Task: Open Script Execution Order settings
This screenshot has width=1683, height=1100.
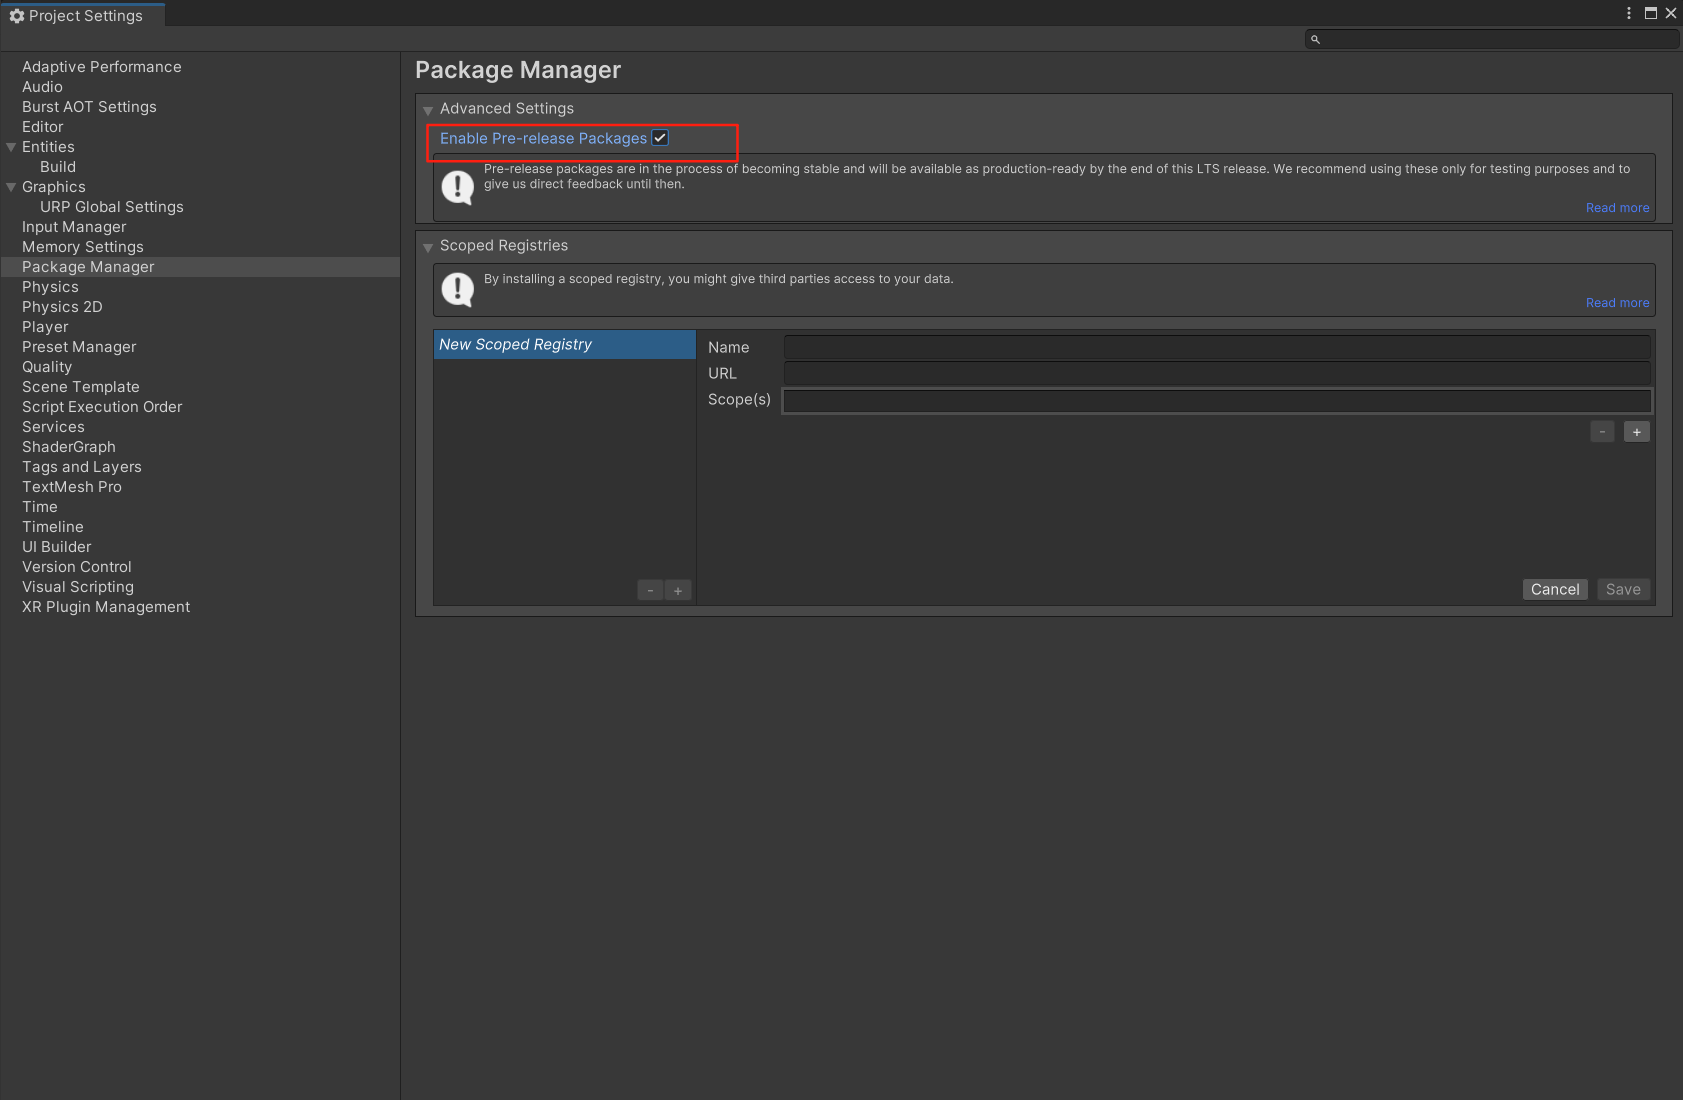Action: pos(102,407)
